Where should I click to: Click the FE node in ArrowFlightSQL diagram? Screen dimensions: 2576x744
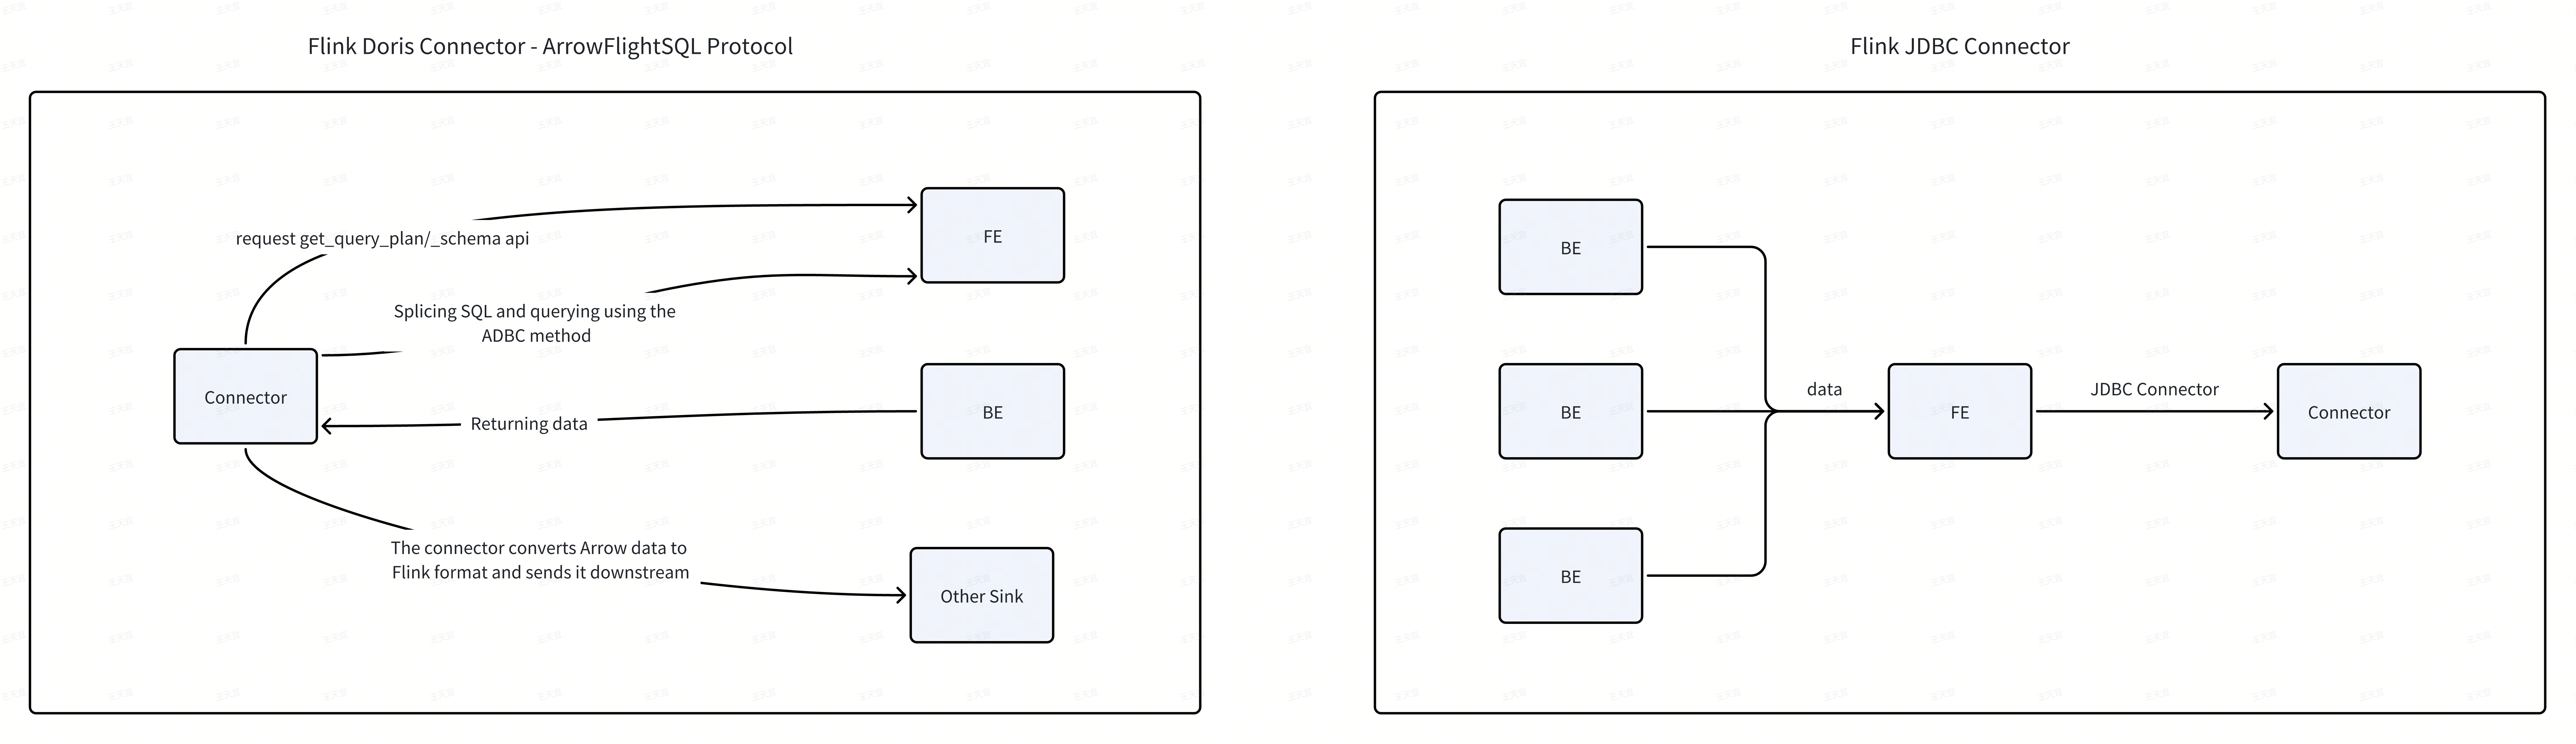point(994,235)
